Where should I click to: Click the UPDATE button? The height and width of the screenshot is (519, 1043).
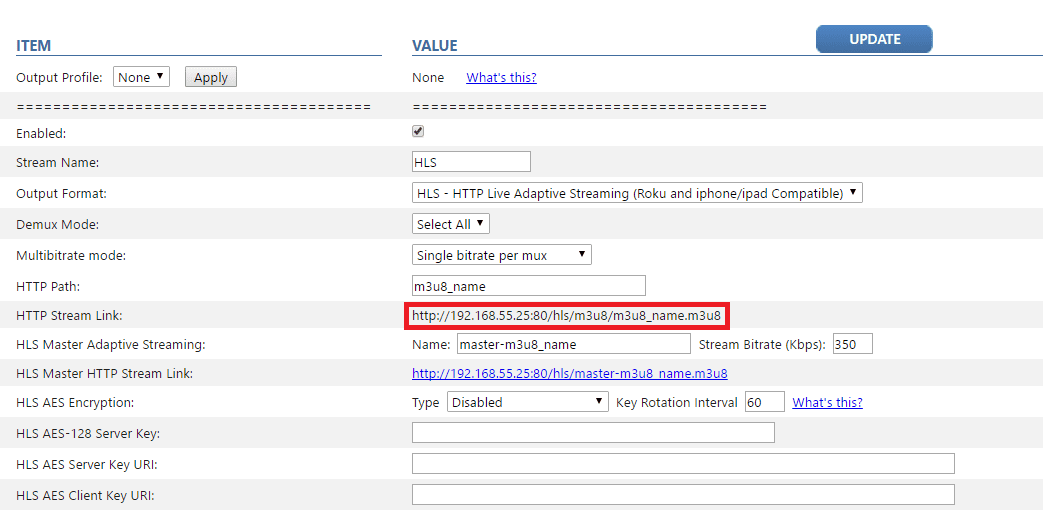874,39
